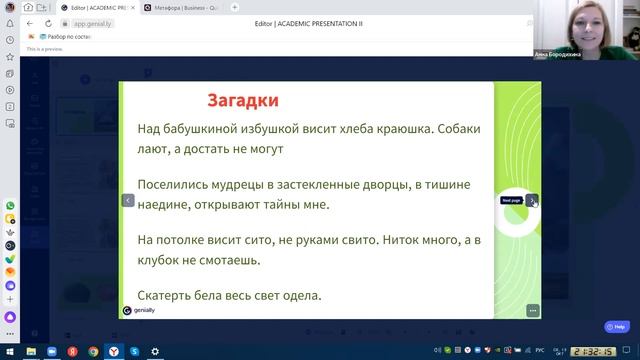Click the Загадки slide title

coord(243,100)
